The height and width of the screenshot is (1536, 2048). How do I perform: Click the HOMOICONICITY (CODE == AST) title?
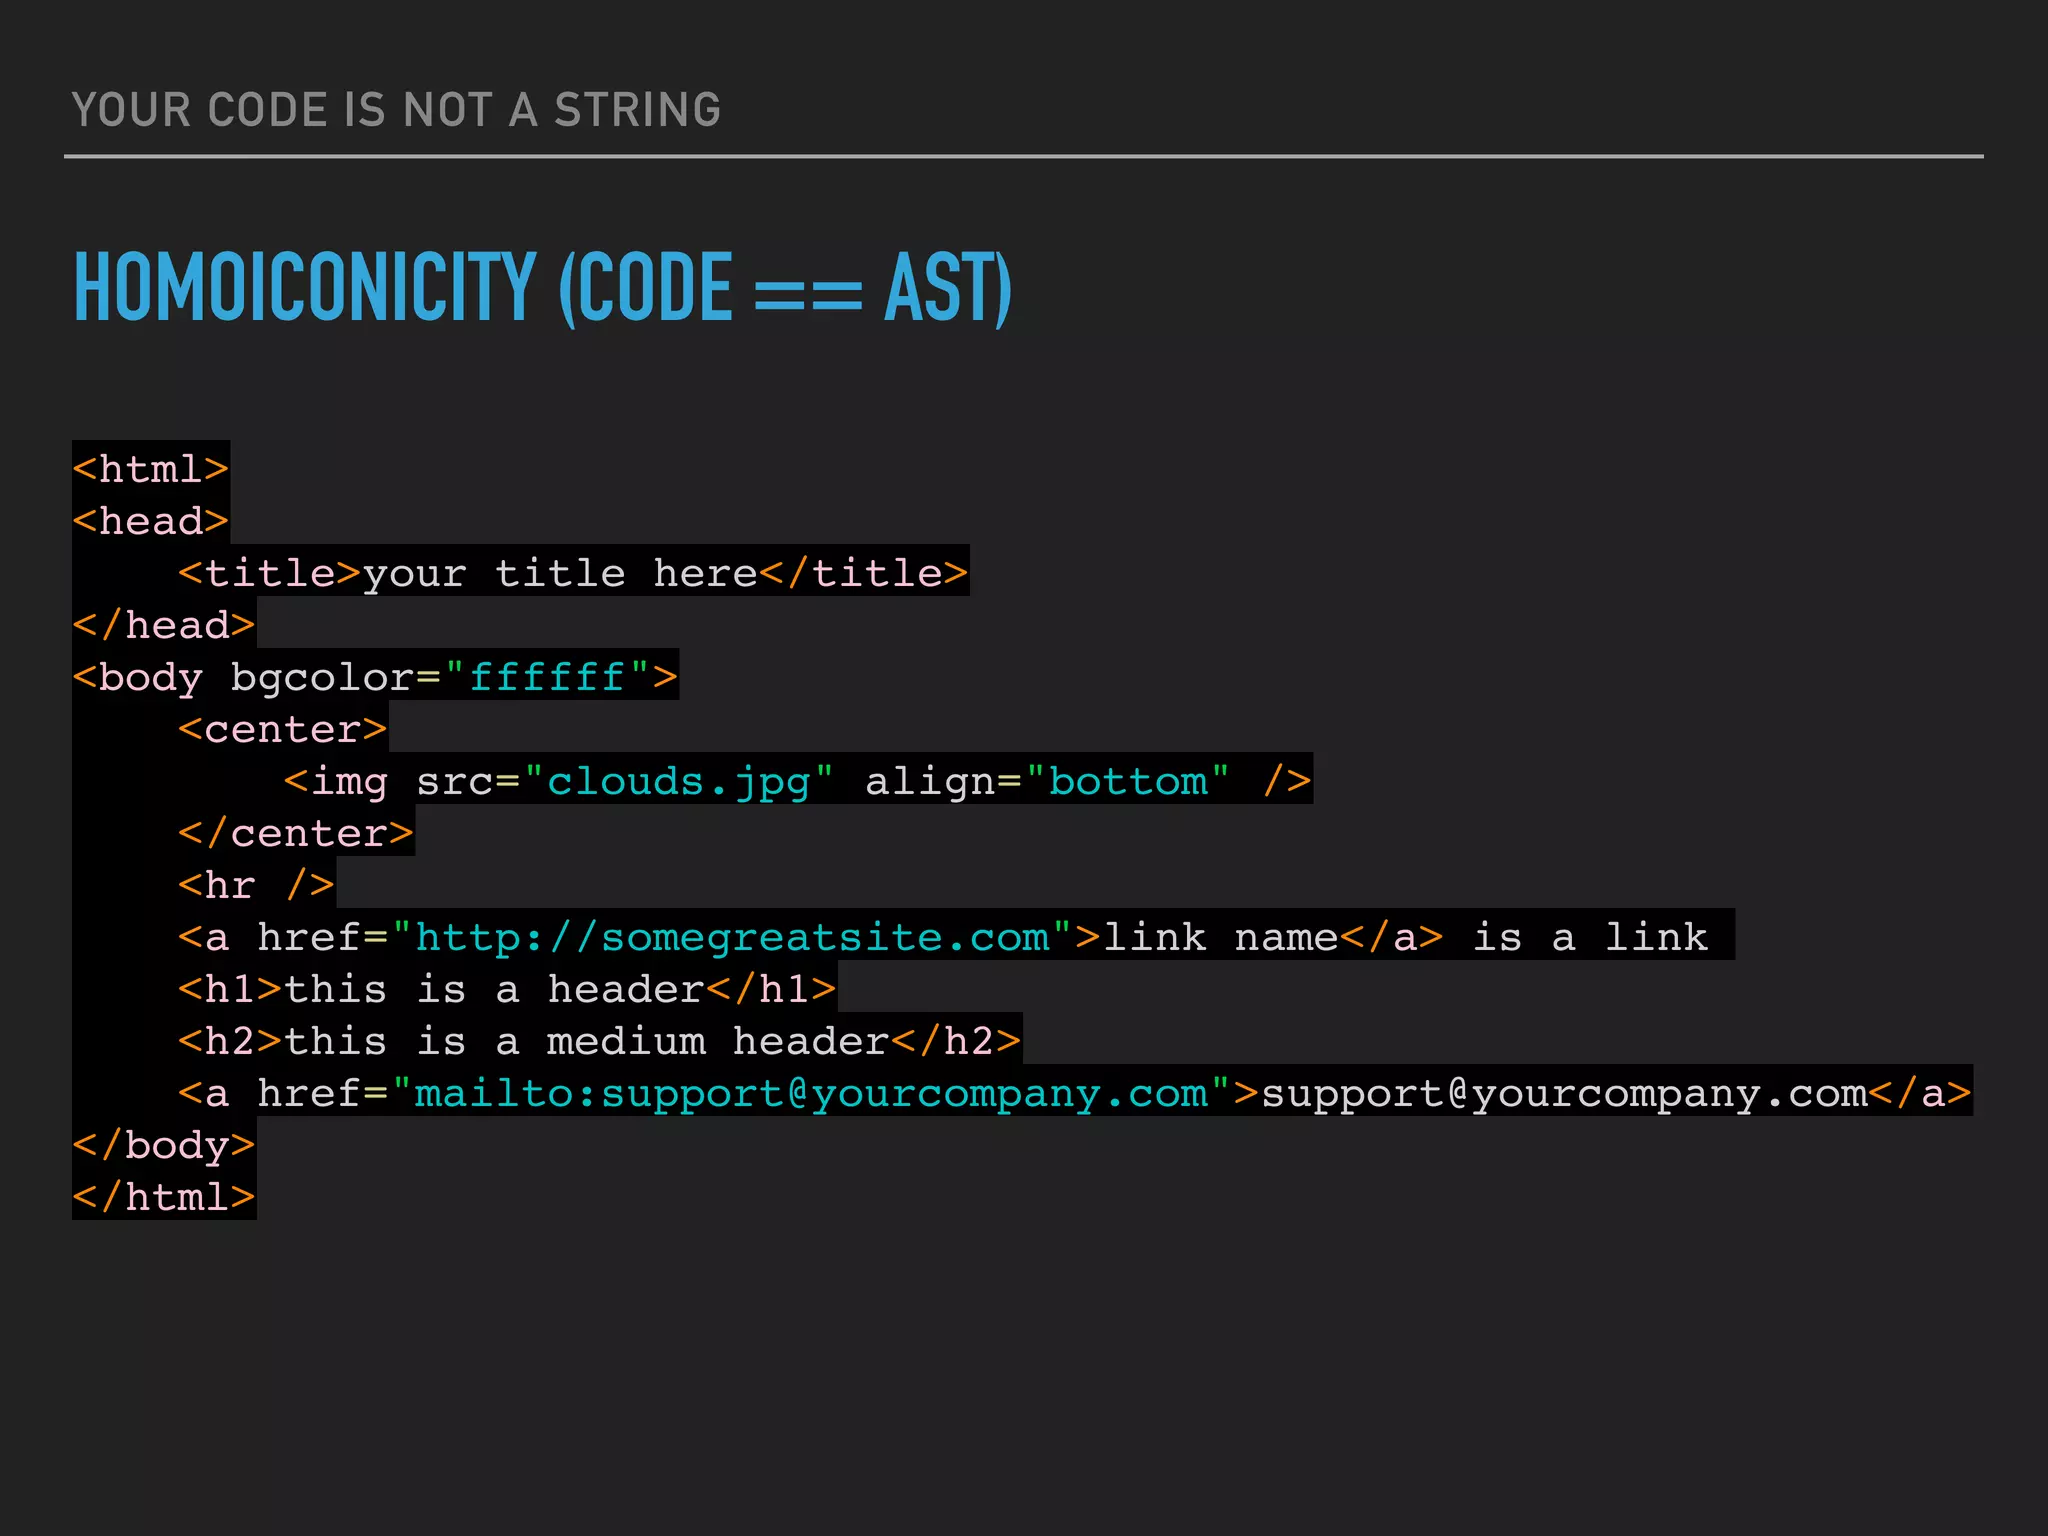(x=543, y=289)
